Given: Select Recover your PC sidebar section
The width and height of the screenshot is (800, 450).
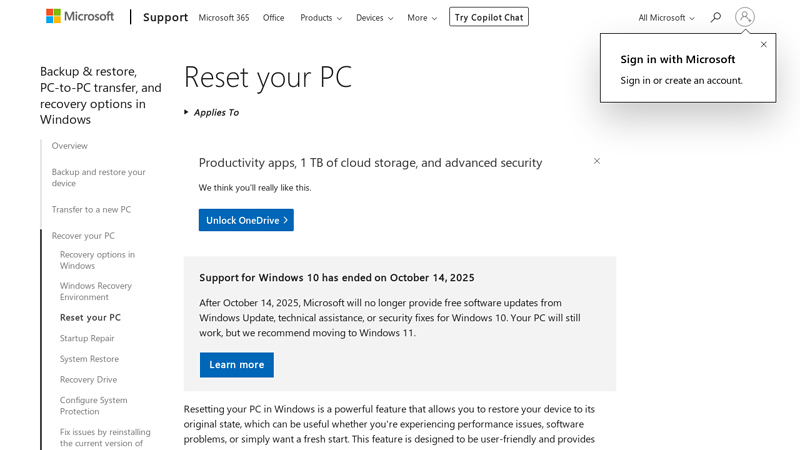Looking at the screenshot, I should (83, 236).
